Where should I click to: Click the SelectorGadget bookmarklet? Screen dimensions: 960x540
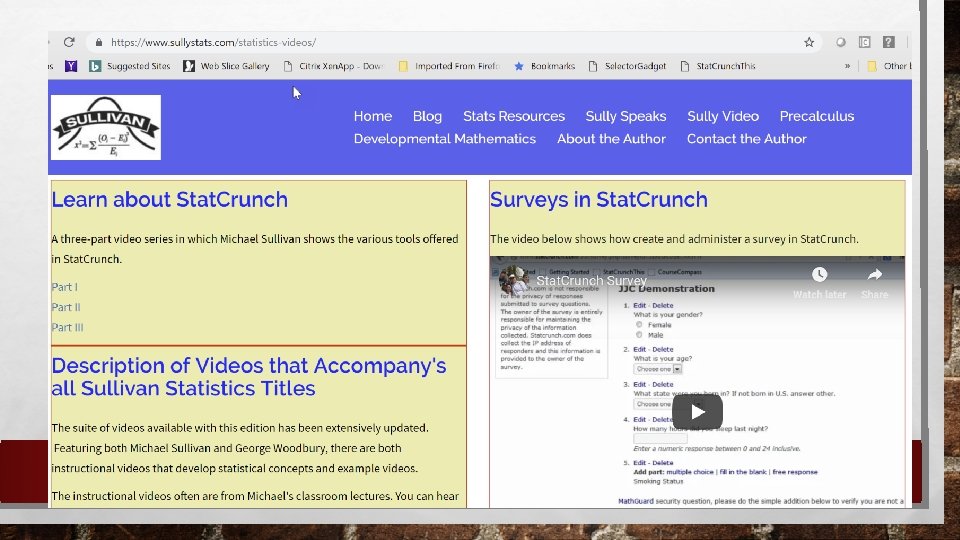click(x=627, y=66)
